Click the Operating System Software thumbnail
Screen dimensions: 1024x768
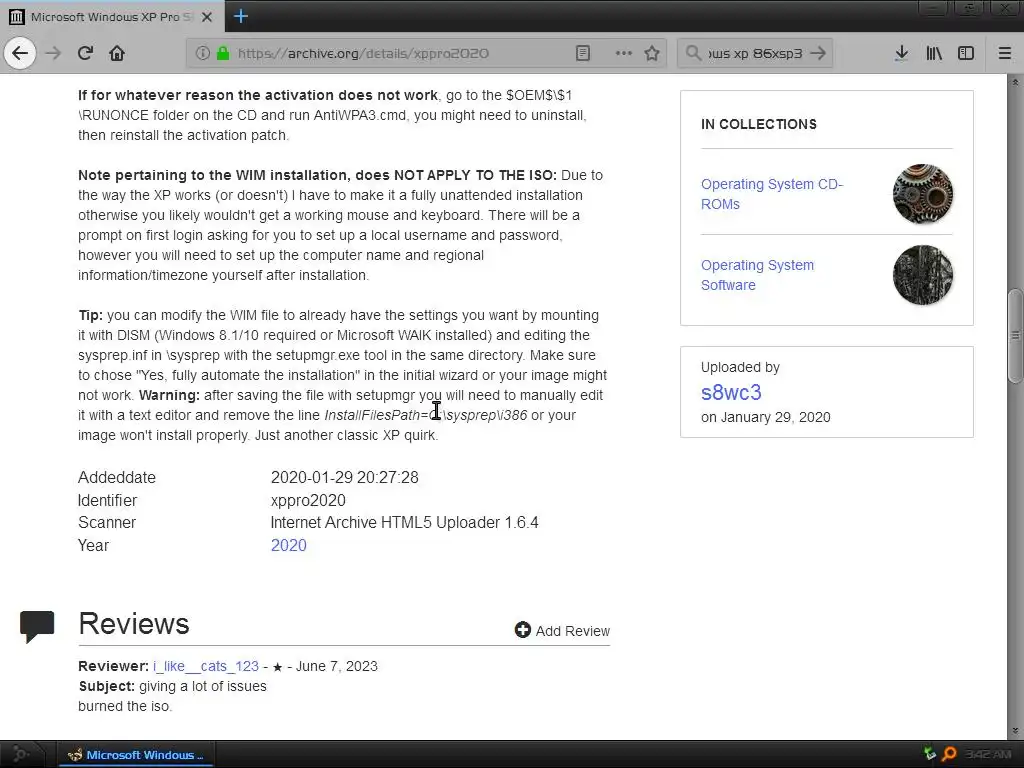(x=923, y=275)
